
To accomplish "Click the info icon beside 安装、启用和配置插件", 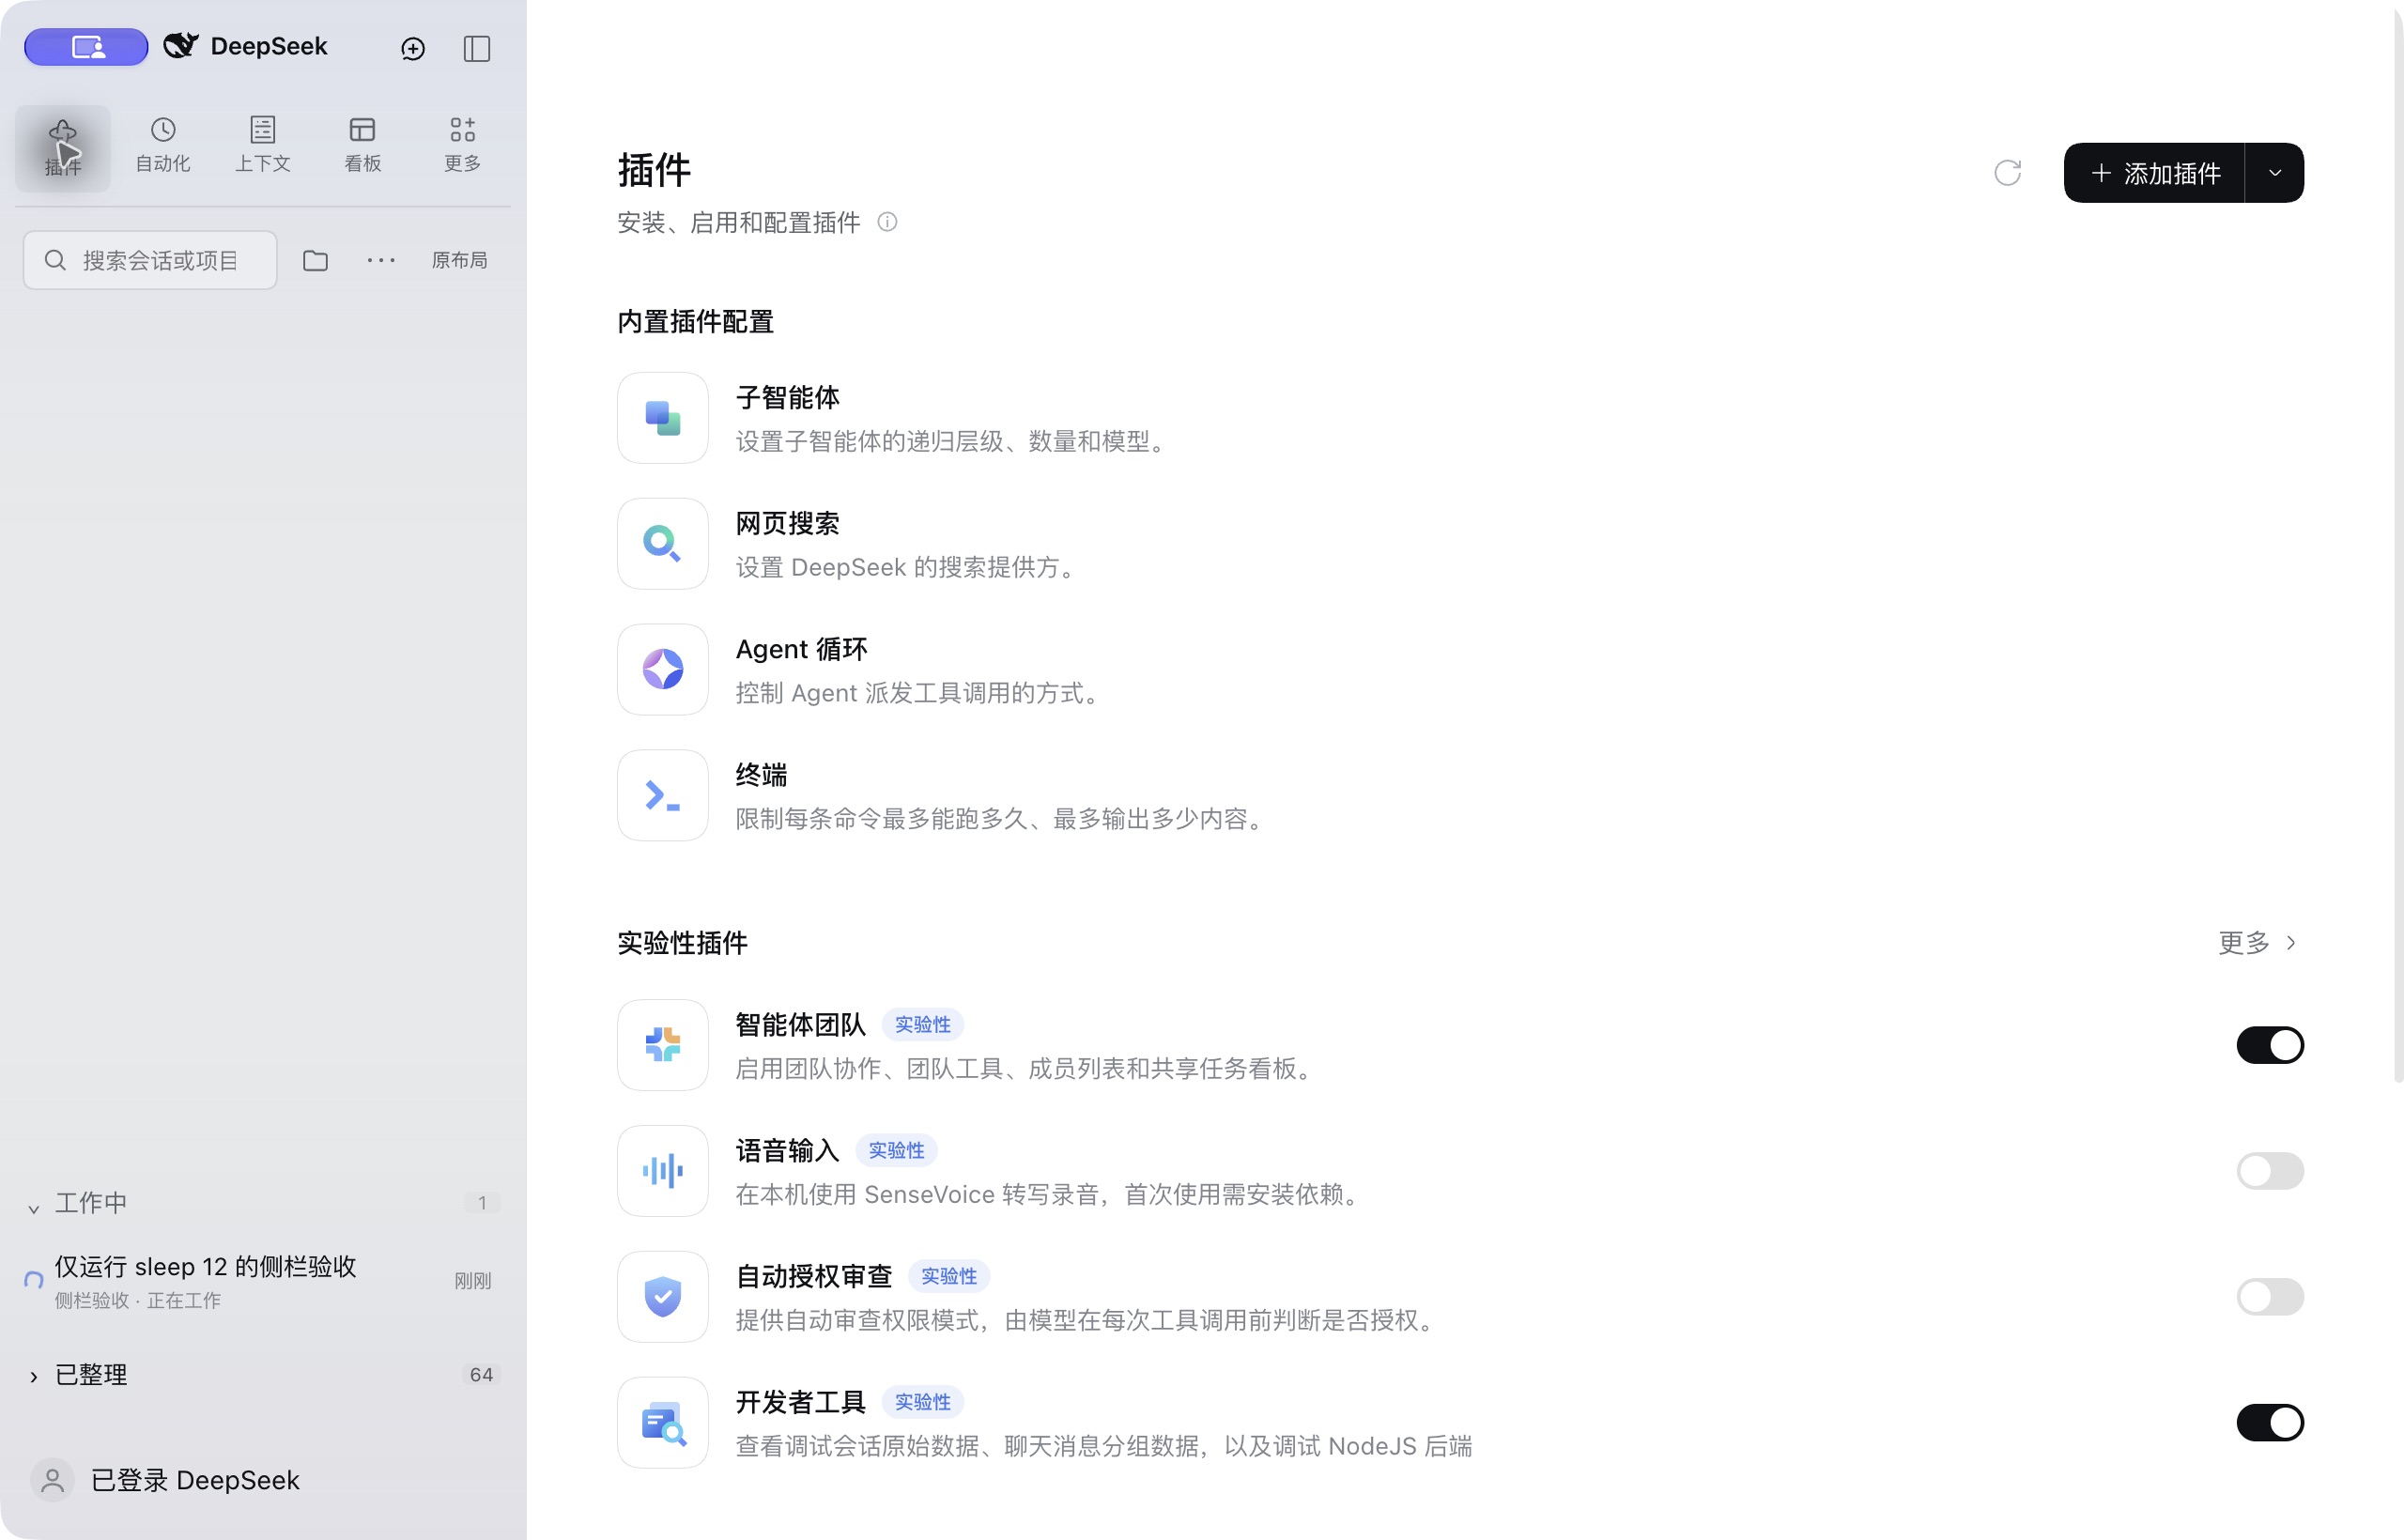I will (x=887, y=222).
